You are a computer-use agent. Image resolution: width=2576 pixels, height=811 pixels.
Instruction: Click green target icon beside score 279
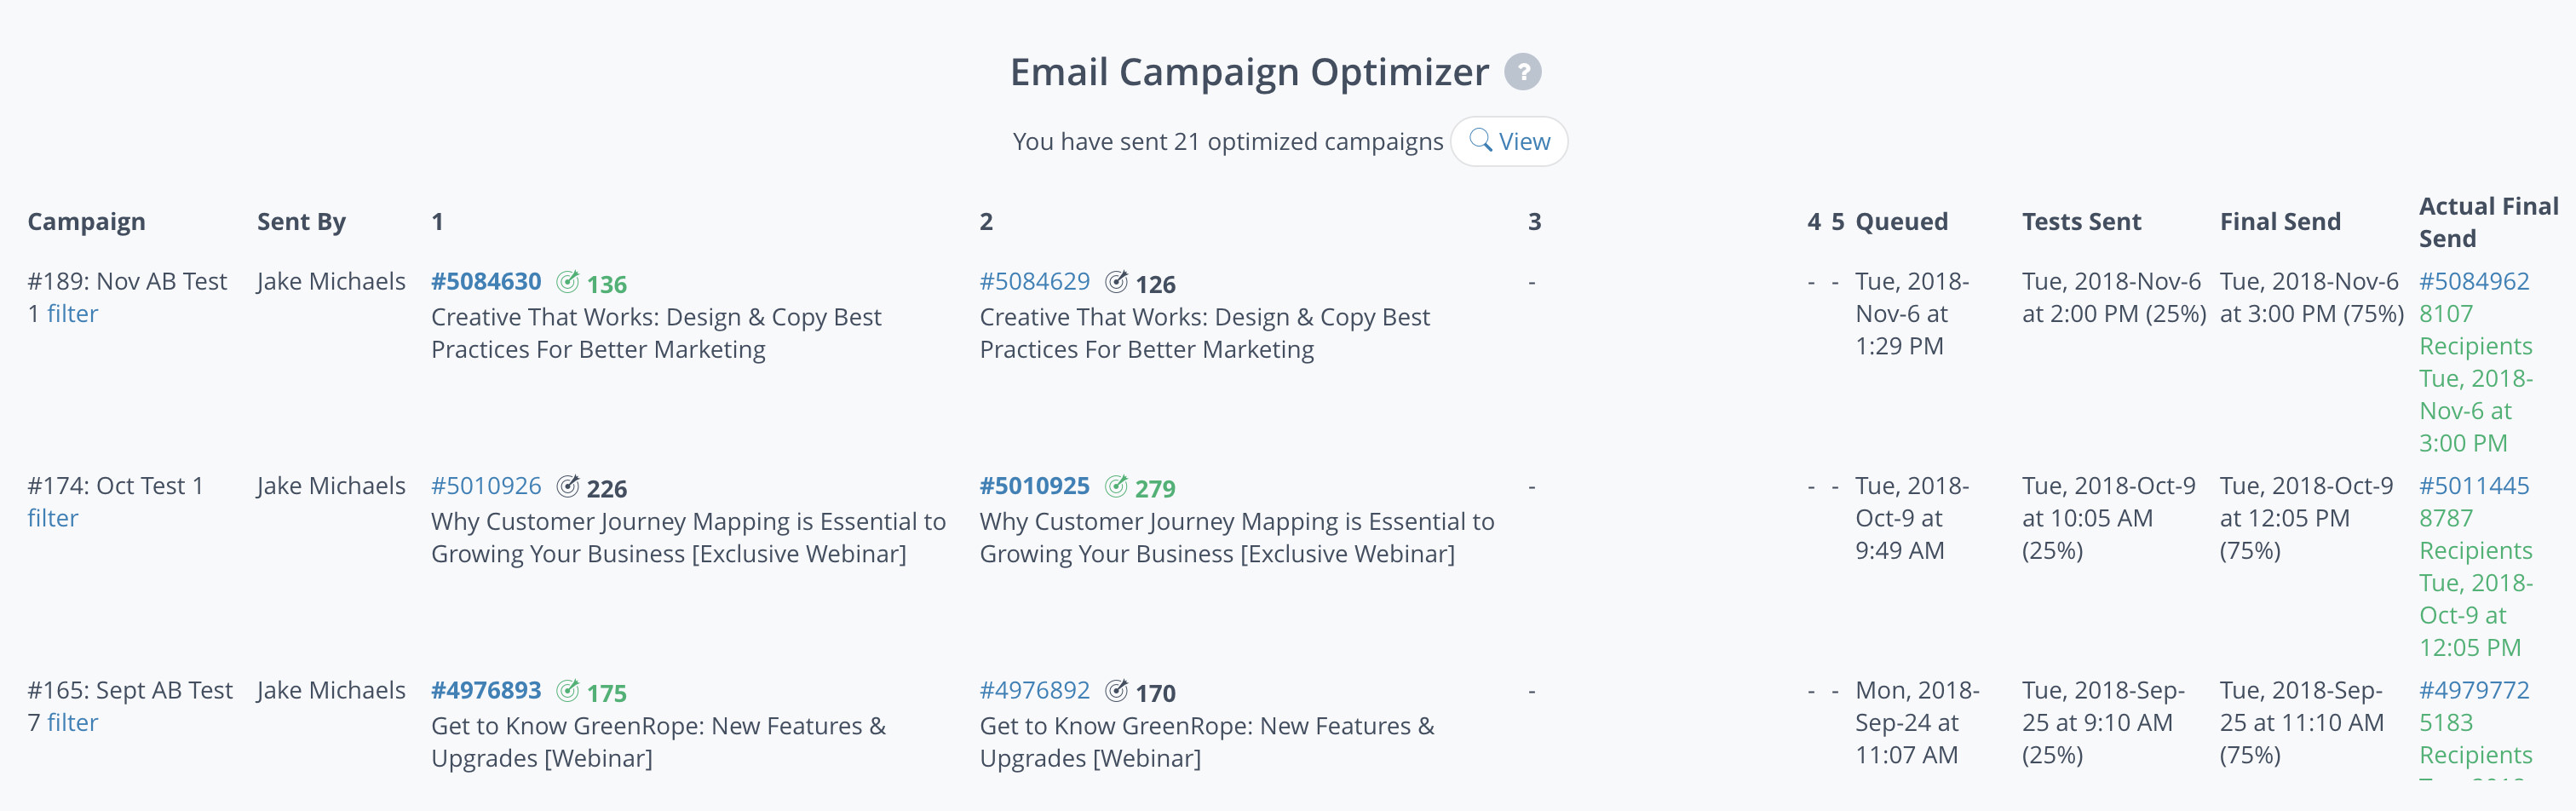[x=1116, y=486]
